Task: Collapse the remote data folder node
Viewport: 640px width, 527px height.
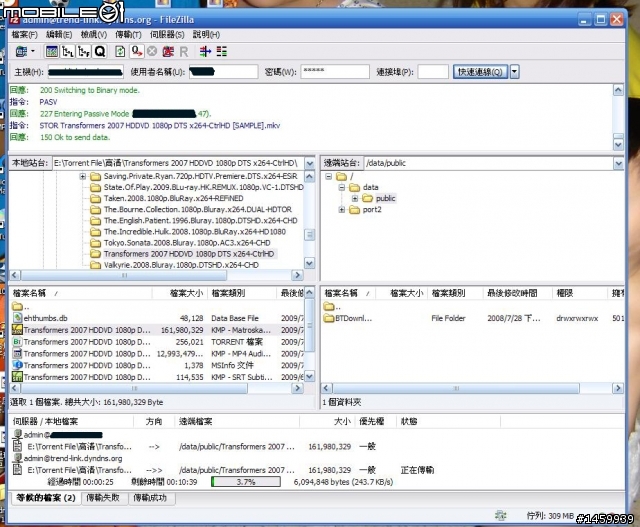Action: click(x=342, y=187)
